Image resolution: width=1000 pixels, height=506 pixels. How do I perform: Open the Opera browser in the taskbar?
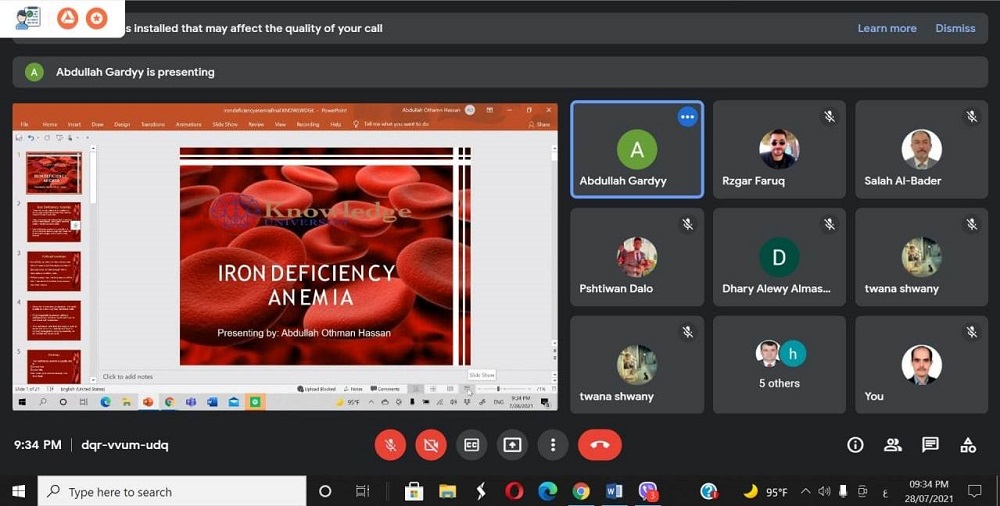(x=514, y=491)
